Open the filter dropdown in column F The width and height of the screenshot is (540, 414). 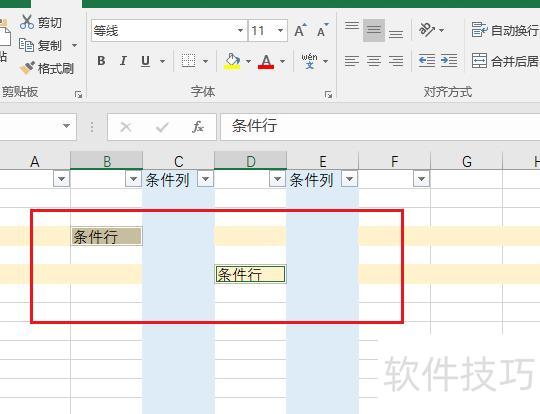(x=422, y=179)
